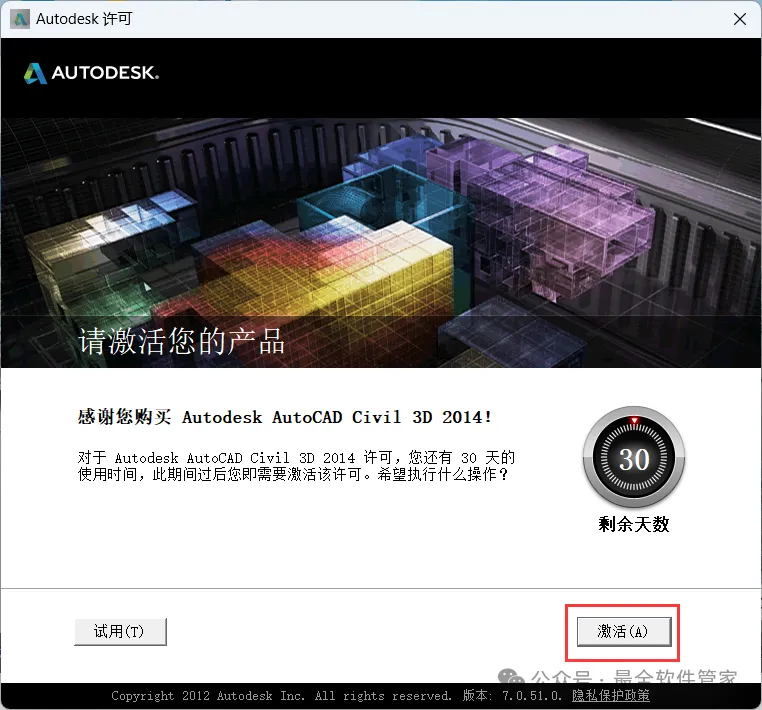Click the 30 days remaining countdown dial
Viewport: 762px width, 710px height.
coord(634,457)
